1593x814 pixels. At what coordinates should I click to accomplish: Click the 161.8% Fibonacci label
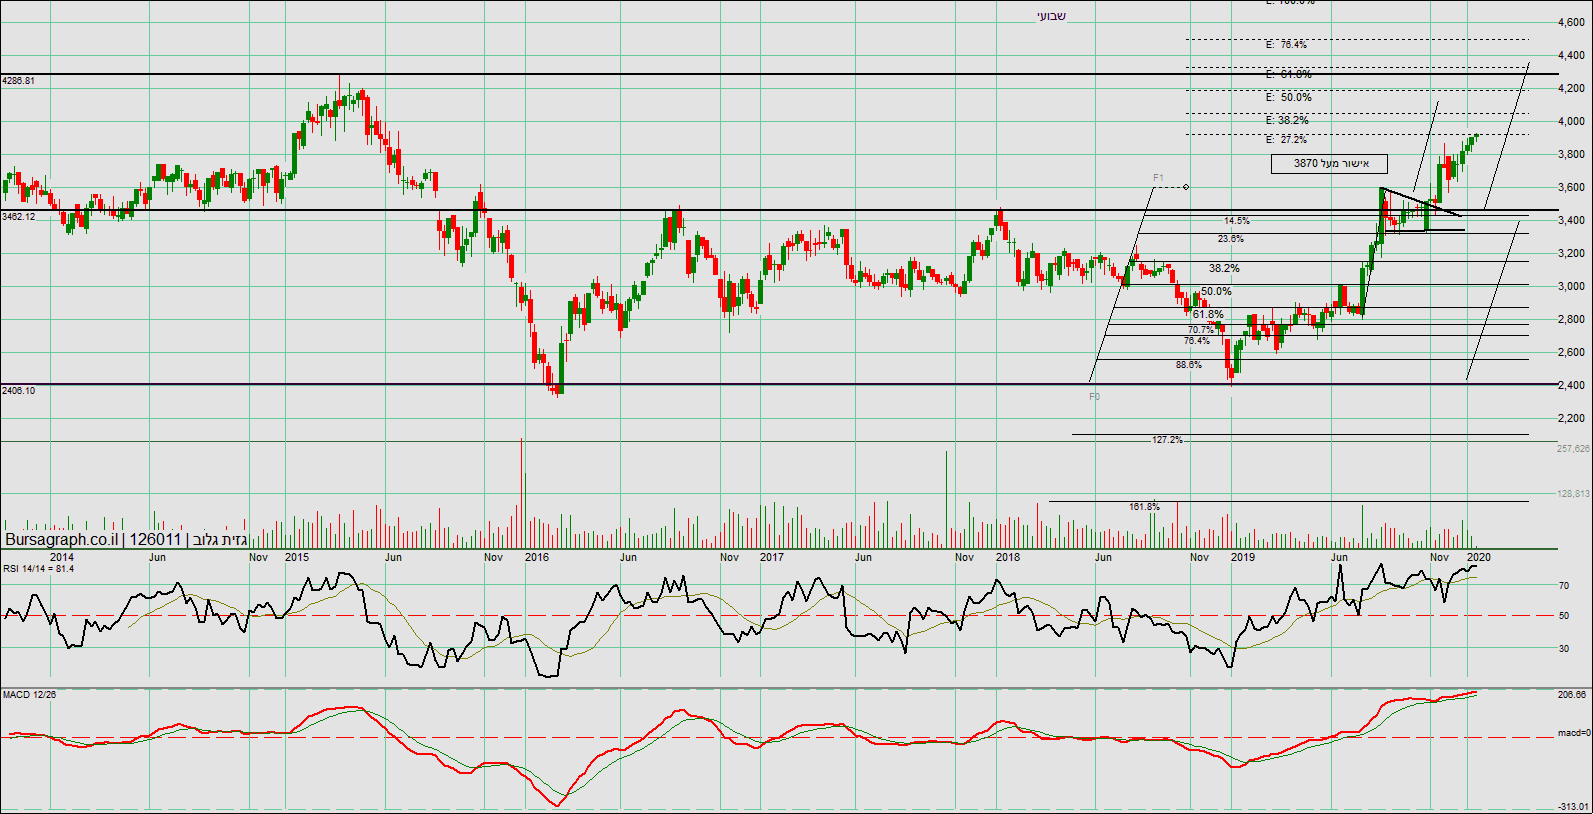[1145, 507]
